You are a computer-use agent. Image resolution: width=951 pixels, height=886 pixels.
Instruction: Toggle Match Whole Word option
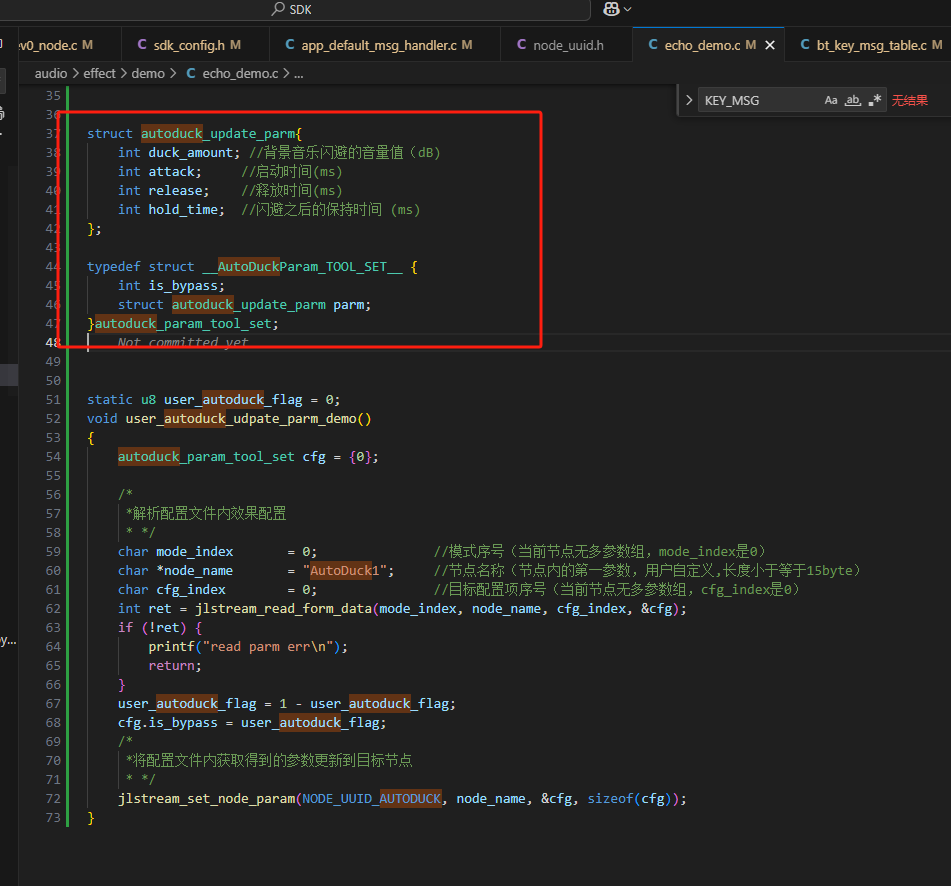point(853,101)
